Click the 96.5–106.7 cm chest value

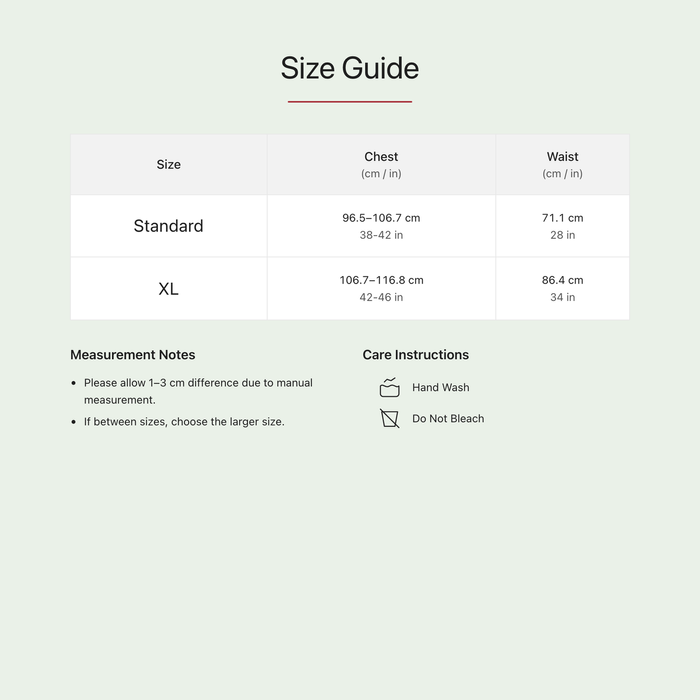[381, 218]
